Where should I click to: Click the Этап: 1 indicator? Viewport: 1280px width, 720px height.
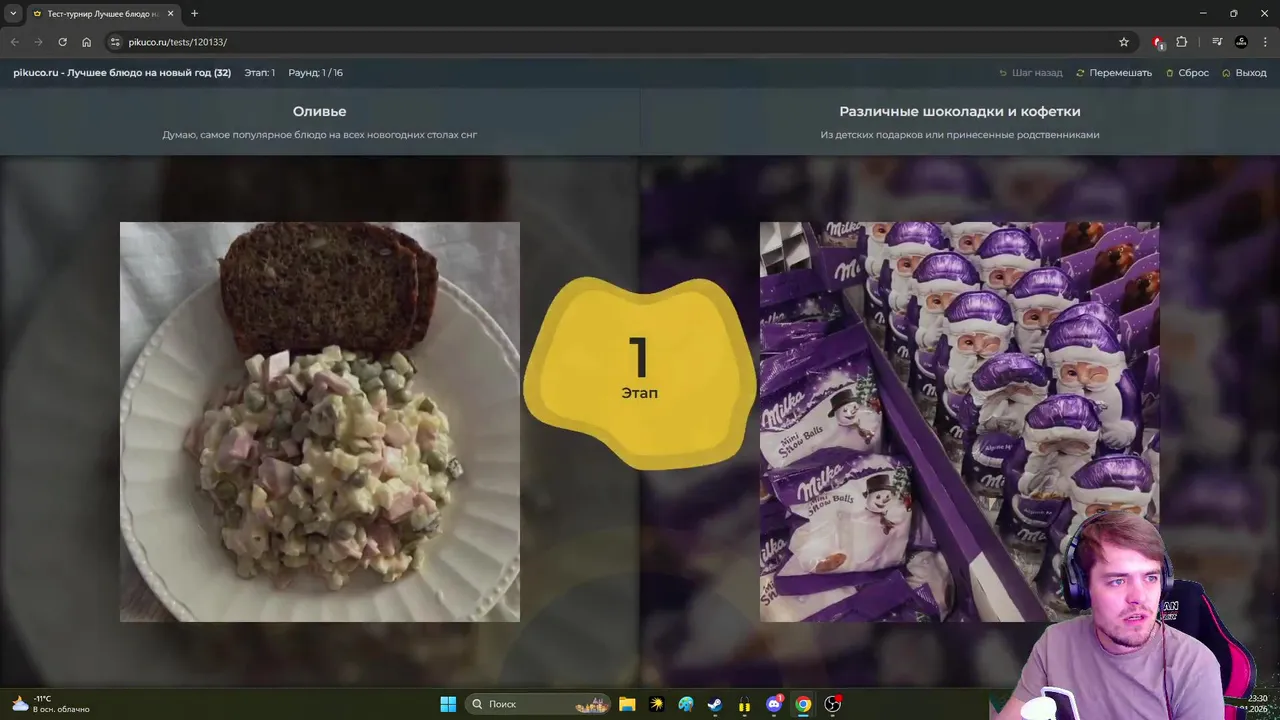(260, 73)
